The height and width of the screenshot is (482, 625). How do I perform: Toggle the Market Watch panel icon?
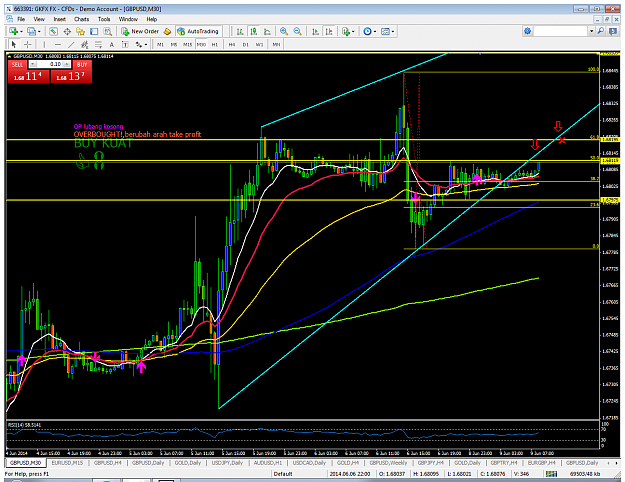click(x=53, y=31)
